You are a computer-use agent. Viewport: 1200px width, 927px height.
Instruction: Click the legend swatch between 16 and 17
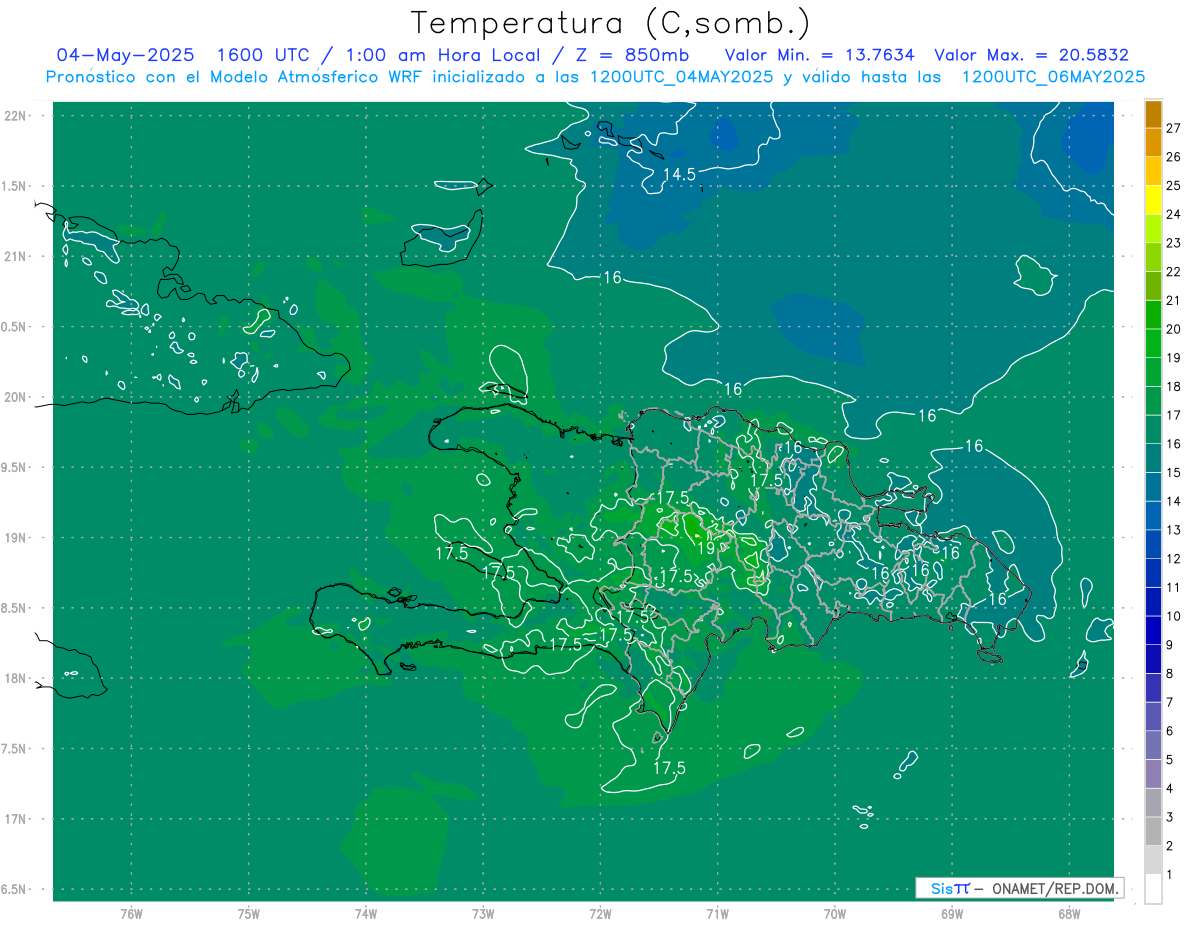point(1153,429)
